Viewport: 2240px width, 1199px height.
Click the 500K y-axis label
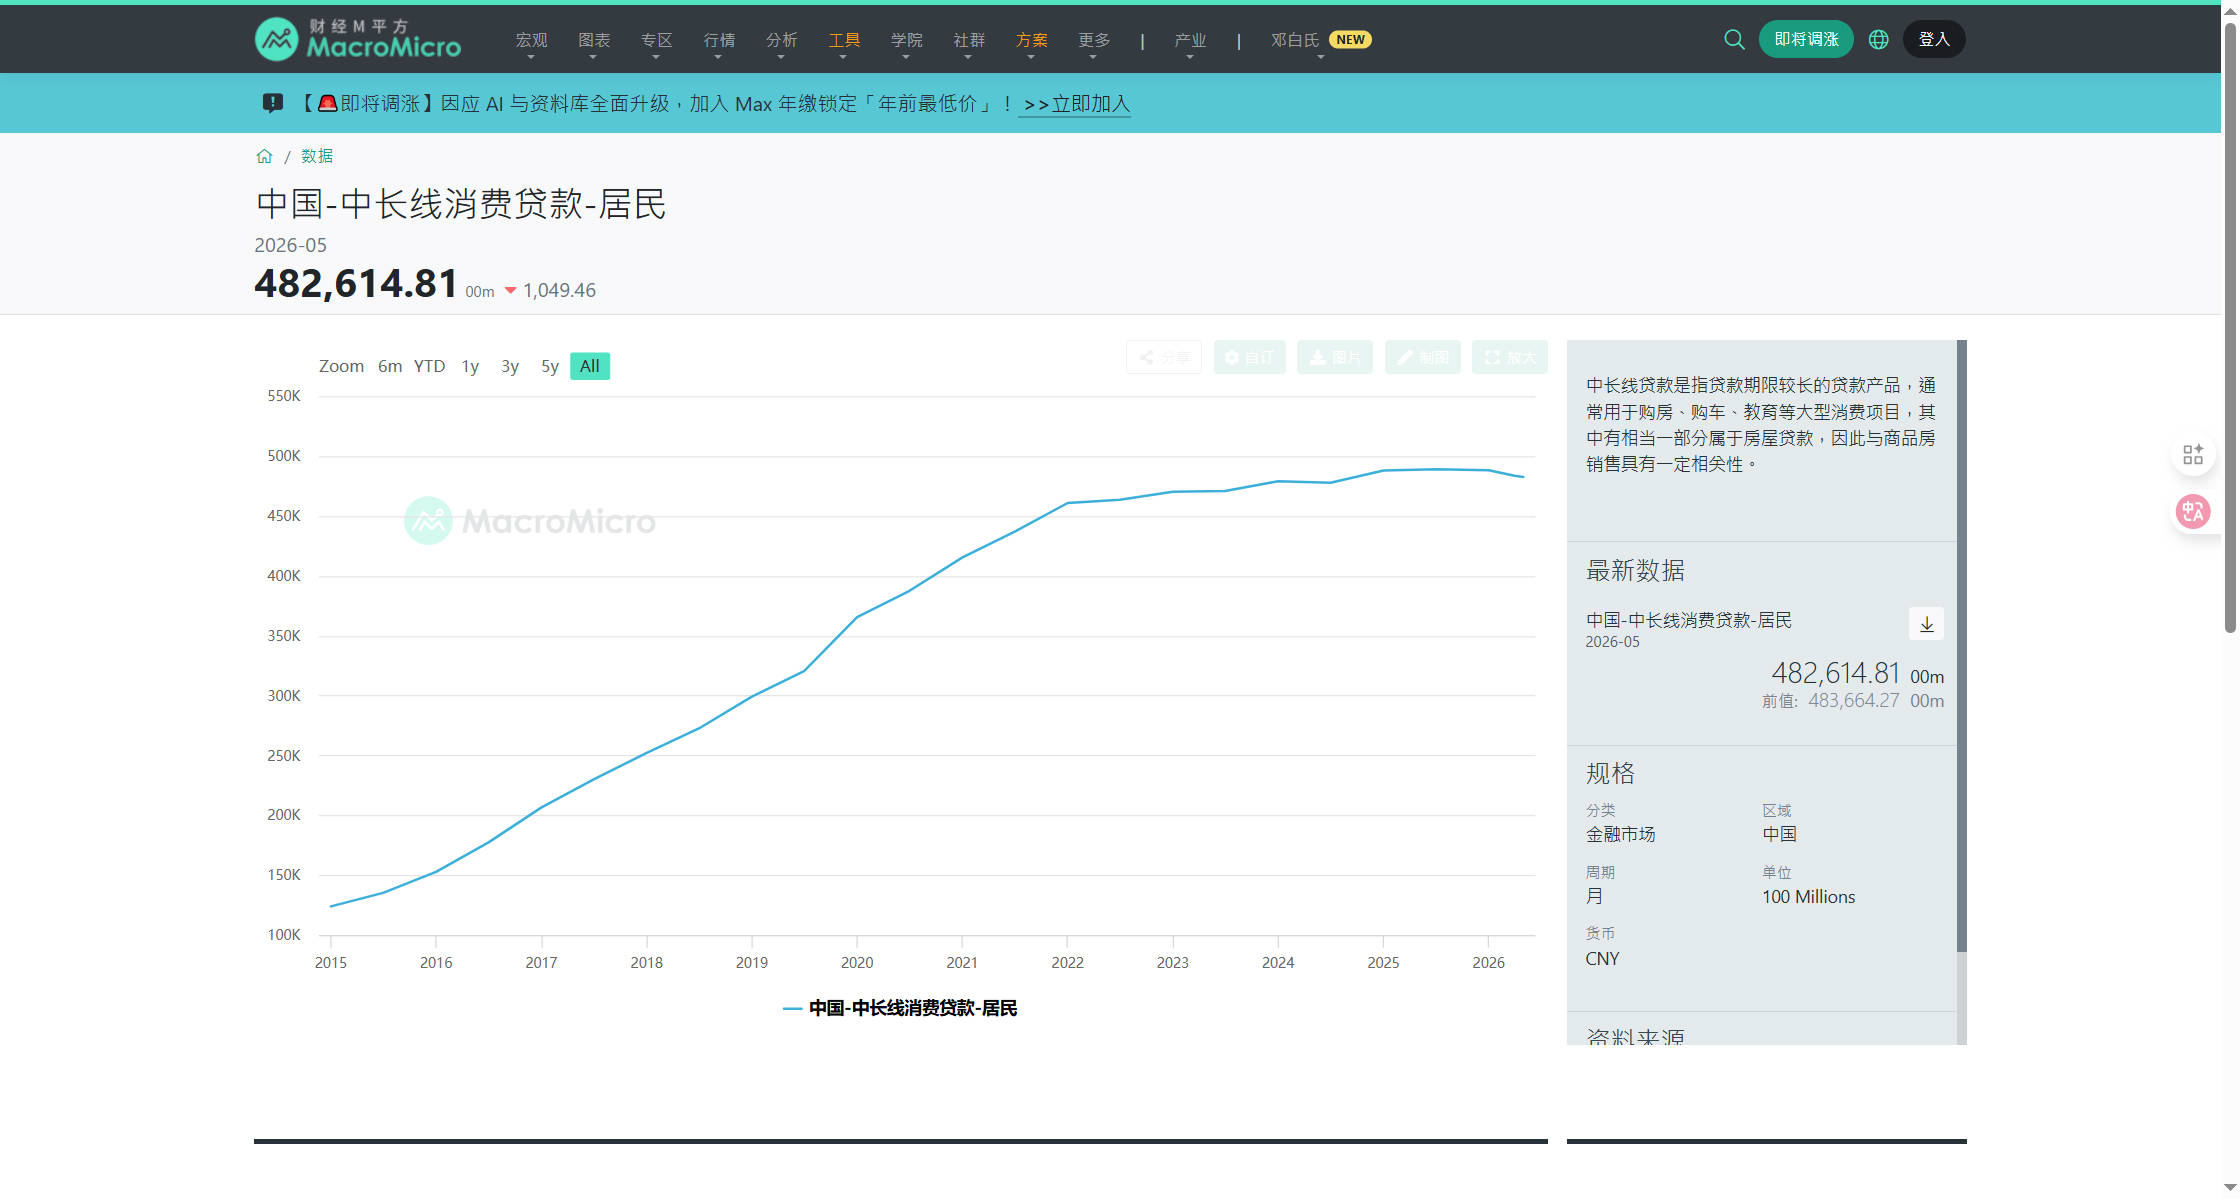point(284,456)
